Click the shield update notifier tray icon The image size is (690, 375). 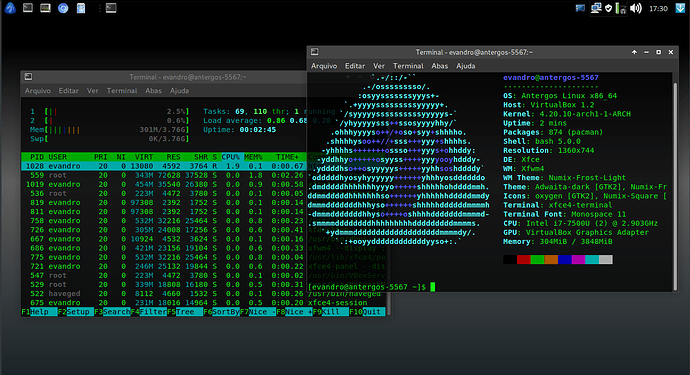tap(609, 8)
